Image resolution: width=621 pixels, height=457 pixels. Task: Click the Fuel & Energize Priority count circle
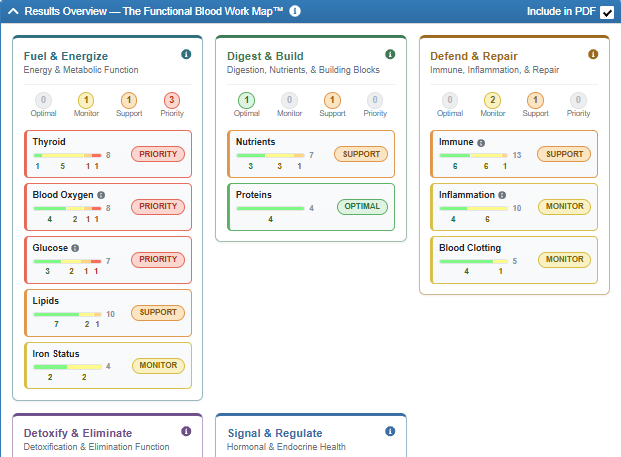click(172, 100)
